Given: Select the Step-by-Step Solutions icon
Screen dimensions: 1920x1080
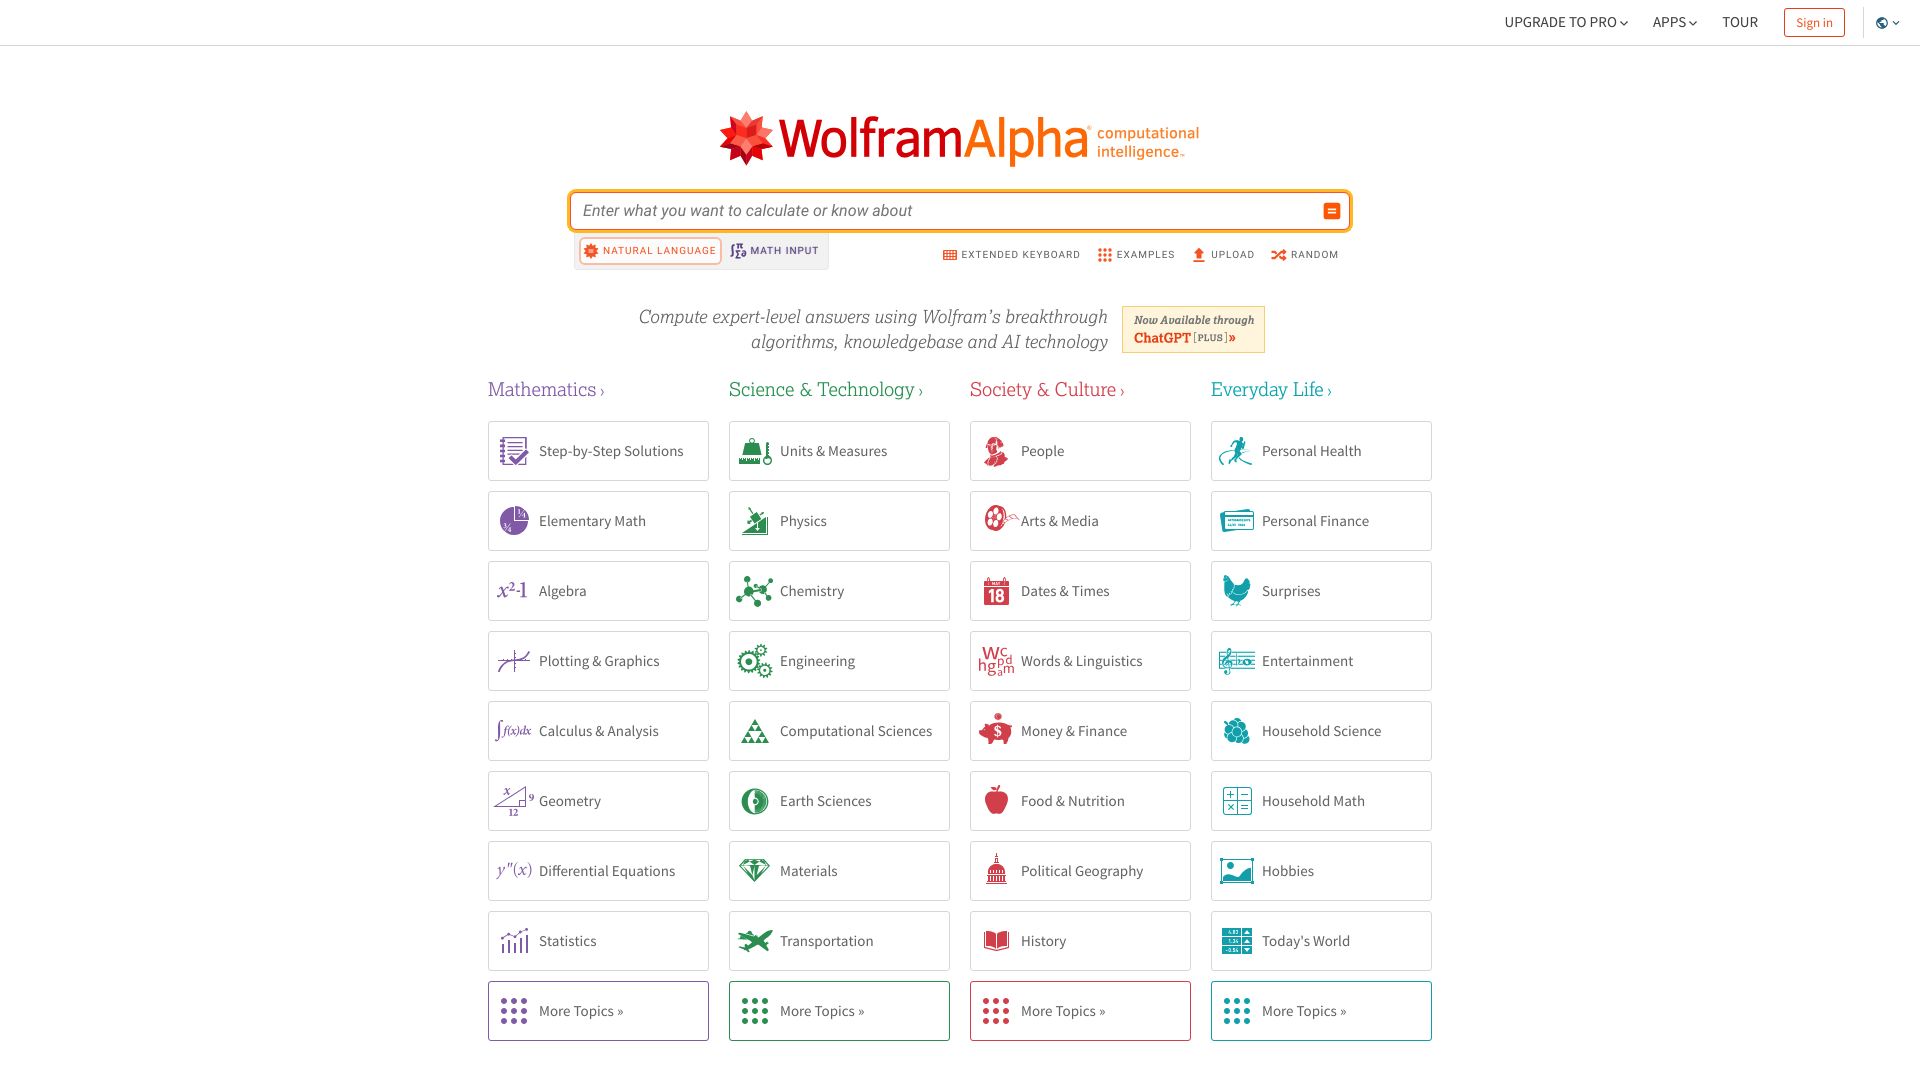Looking at the screenshot, I should point(513,451).
